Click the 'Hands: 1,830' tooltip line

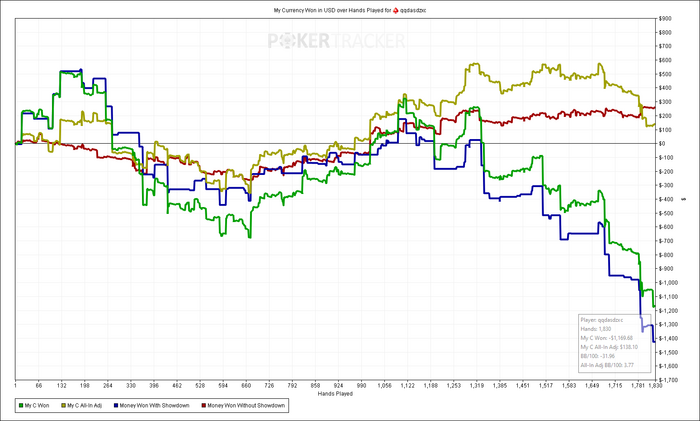(596, 329)
